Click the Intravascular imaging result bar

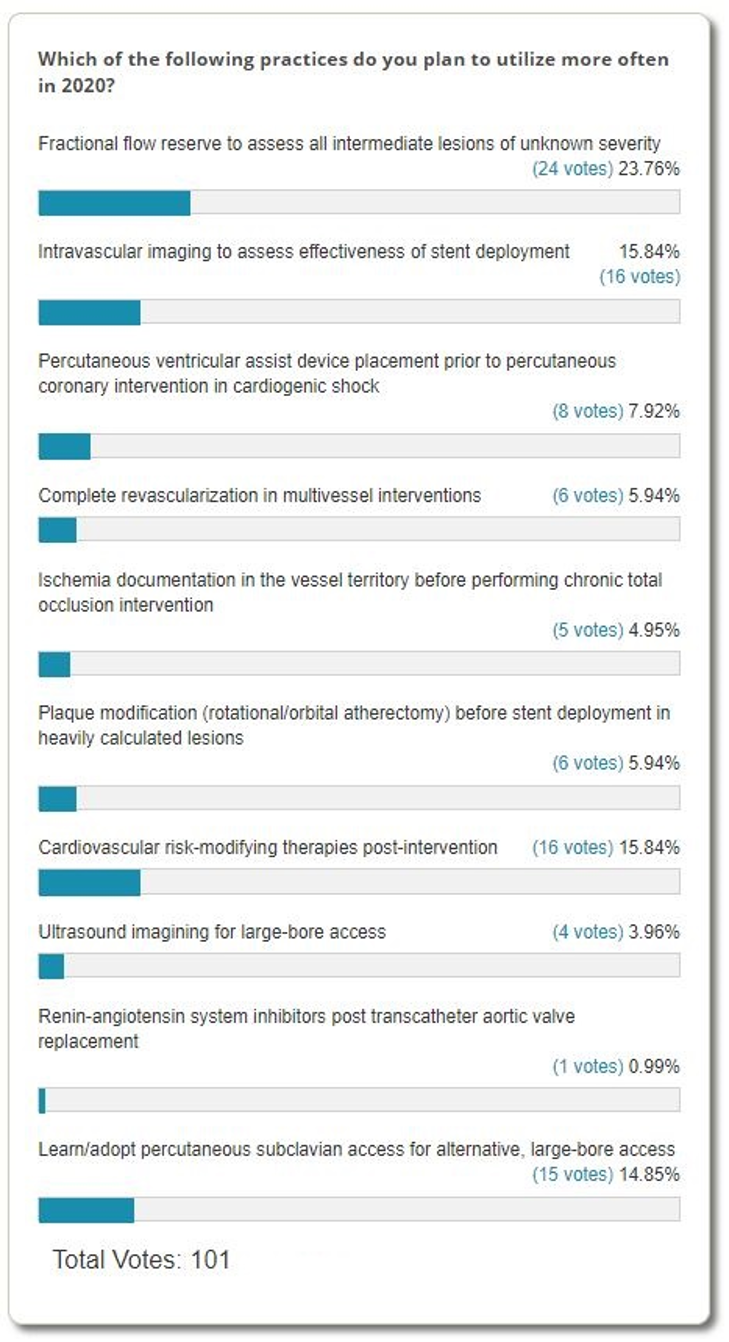click(358, 312)
